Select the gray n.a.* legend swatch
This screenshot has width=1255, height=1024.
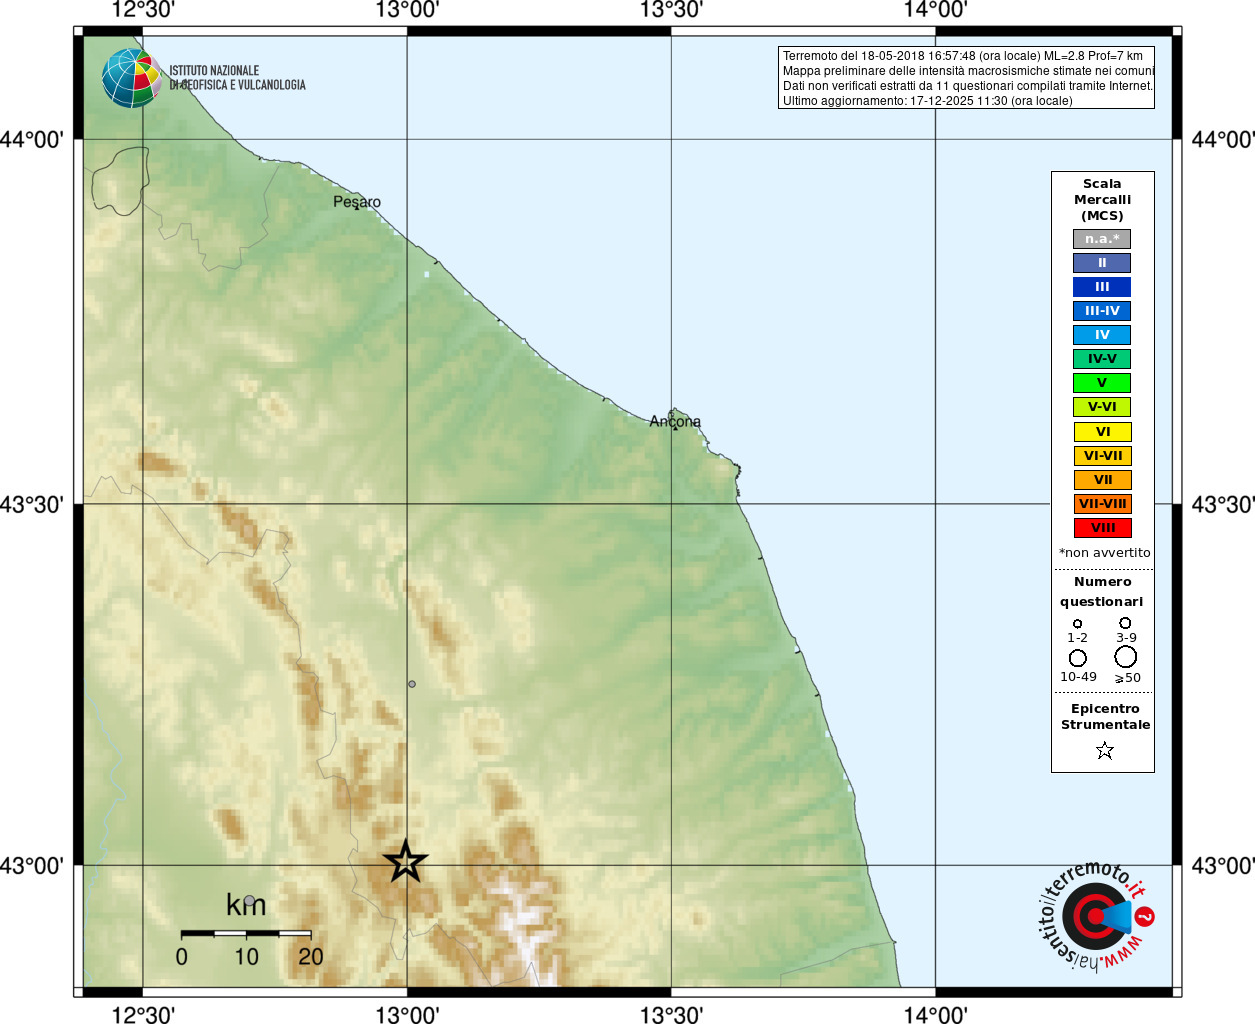(1102, 239)
